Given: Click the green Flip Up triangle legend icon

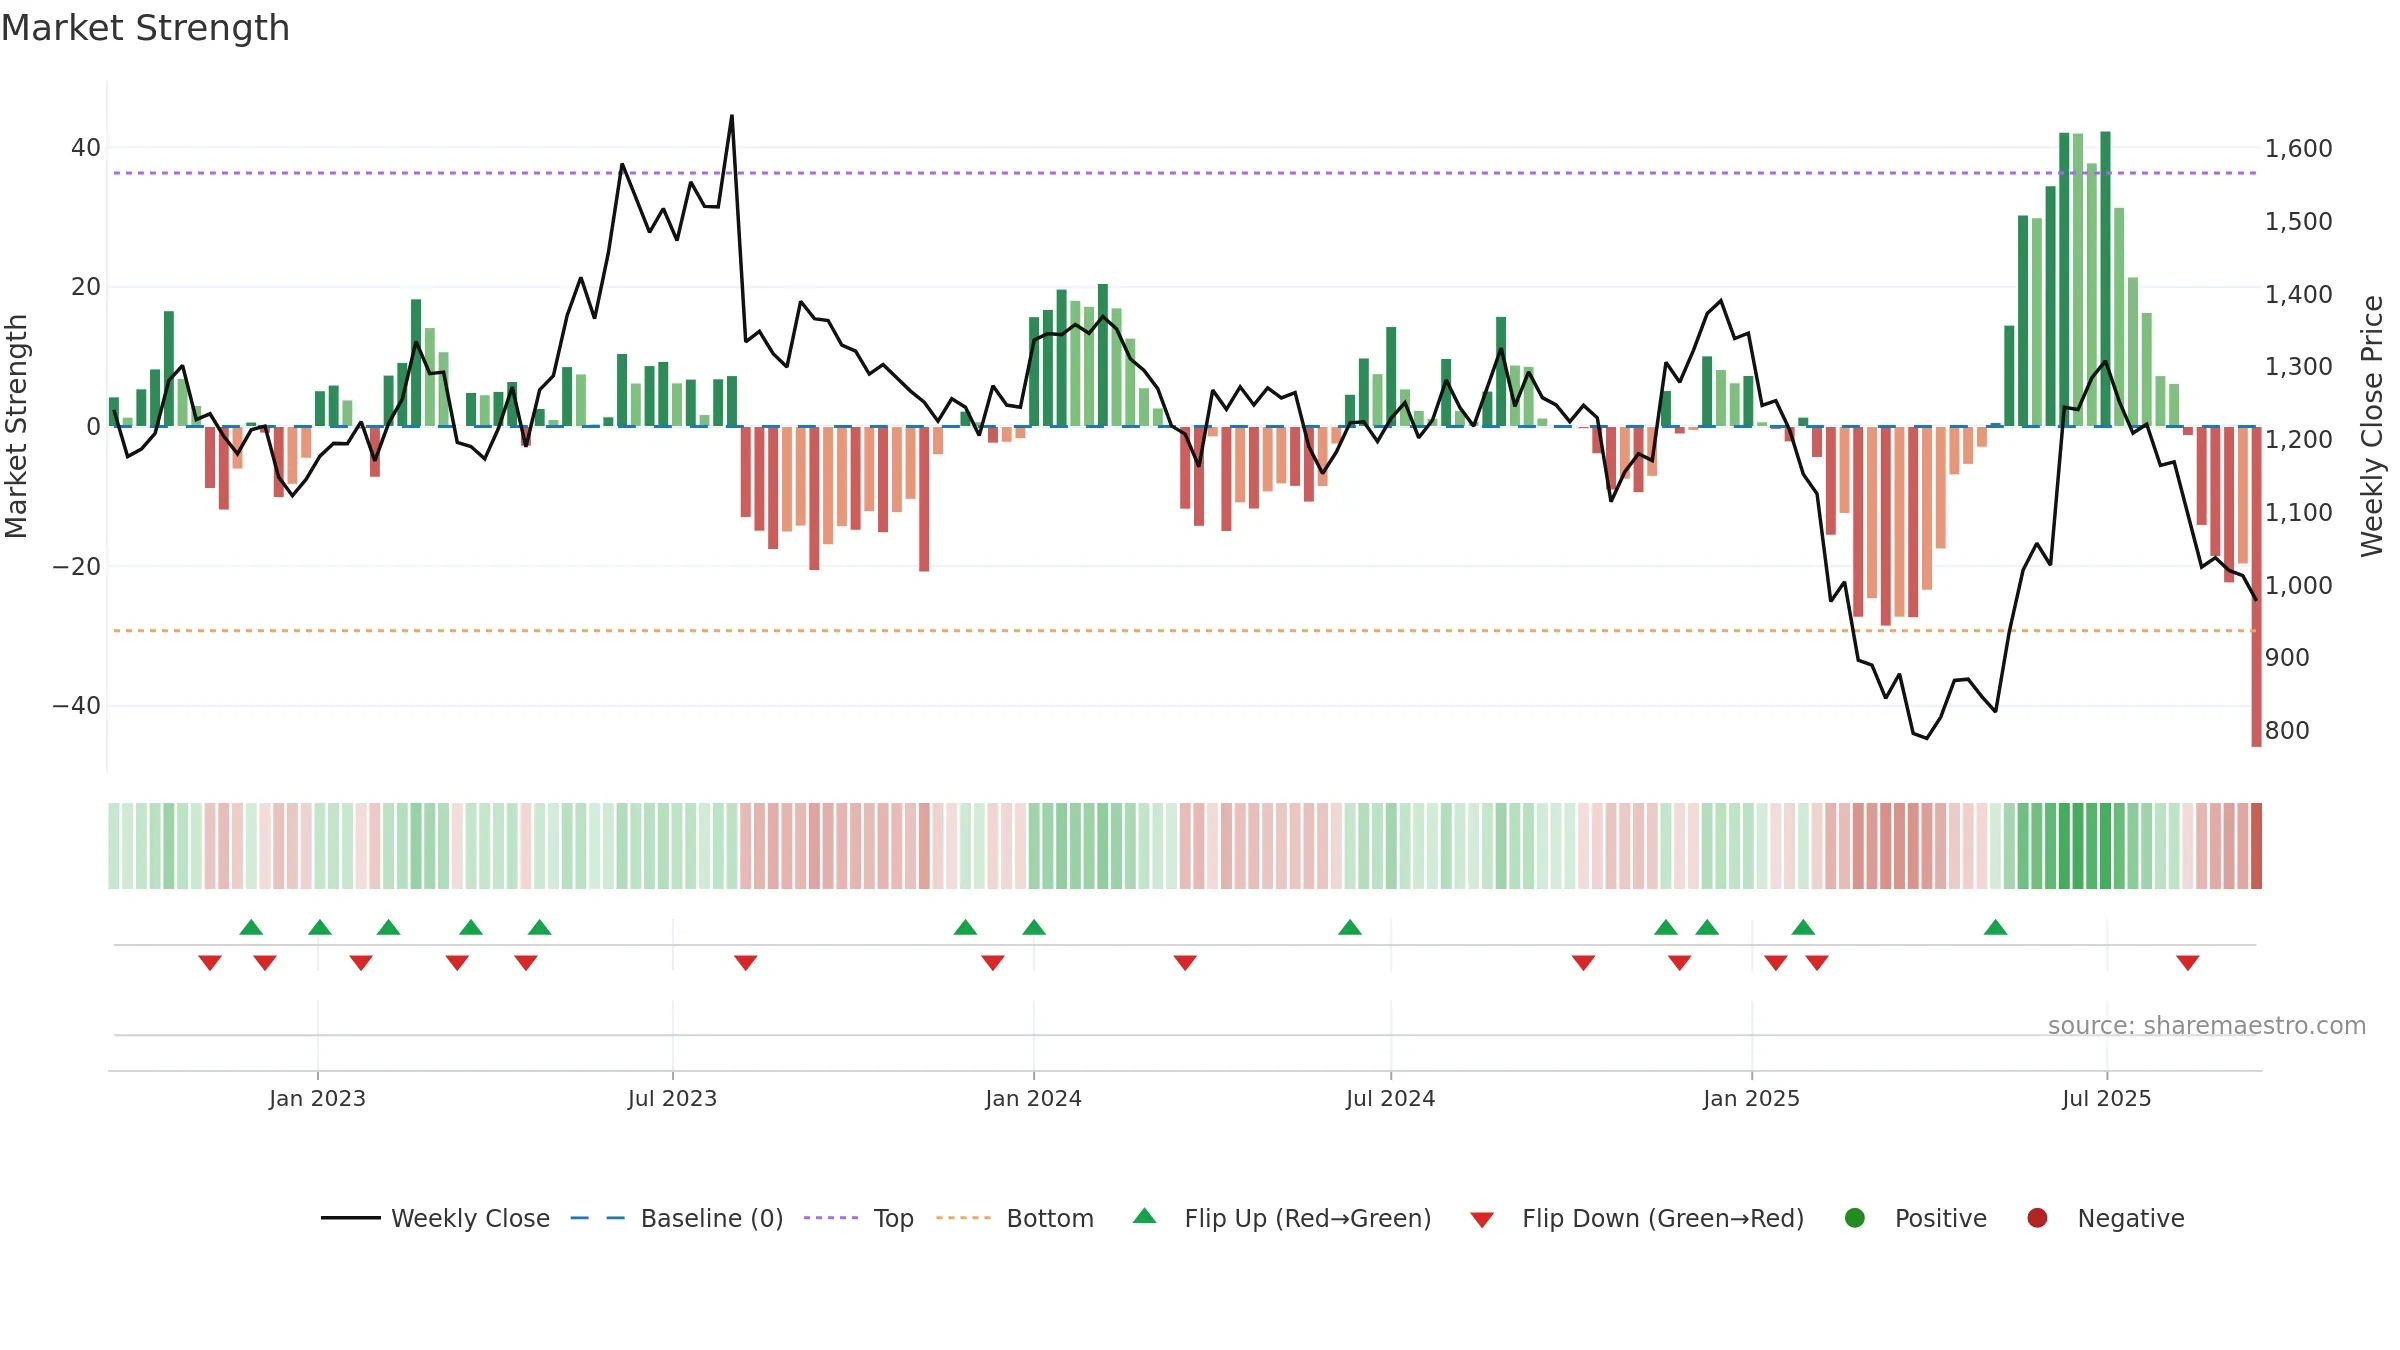Looking at the screenshot, I should [x=1145, y=1216].
